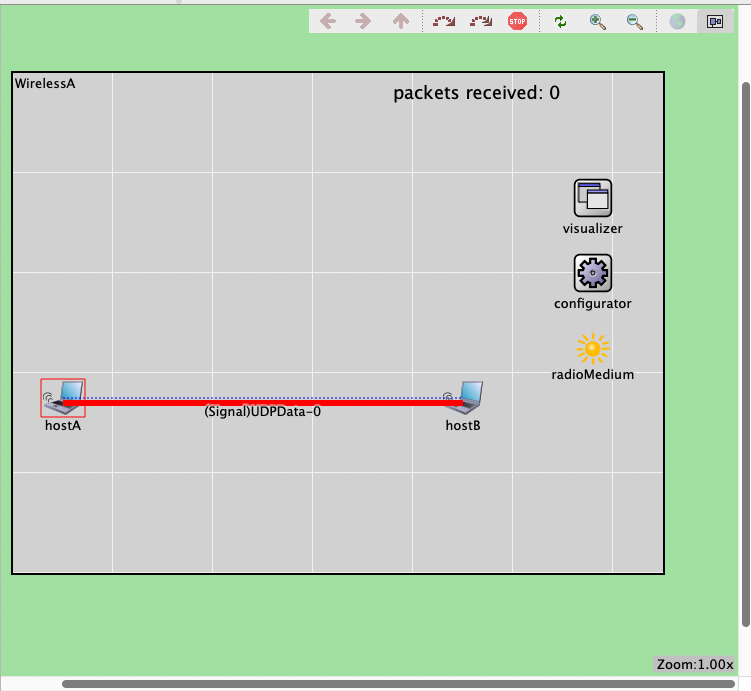This screenshot has height=691, width=751.
Task: Click the visualizer text label
Action: [x=593, y=229]
